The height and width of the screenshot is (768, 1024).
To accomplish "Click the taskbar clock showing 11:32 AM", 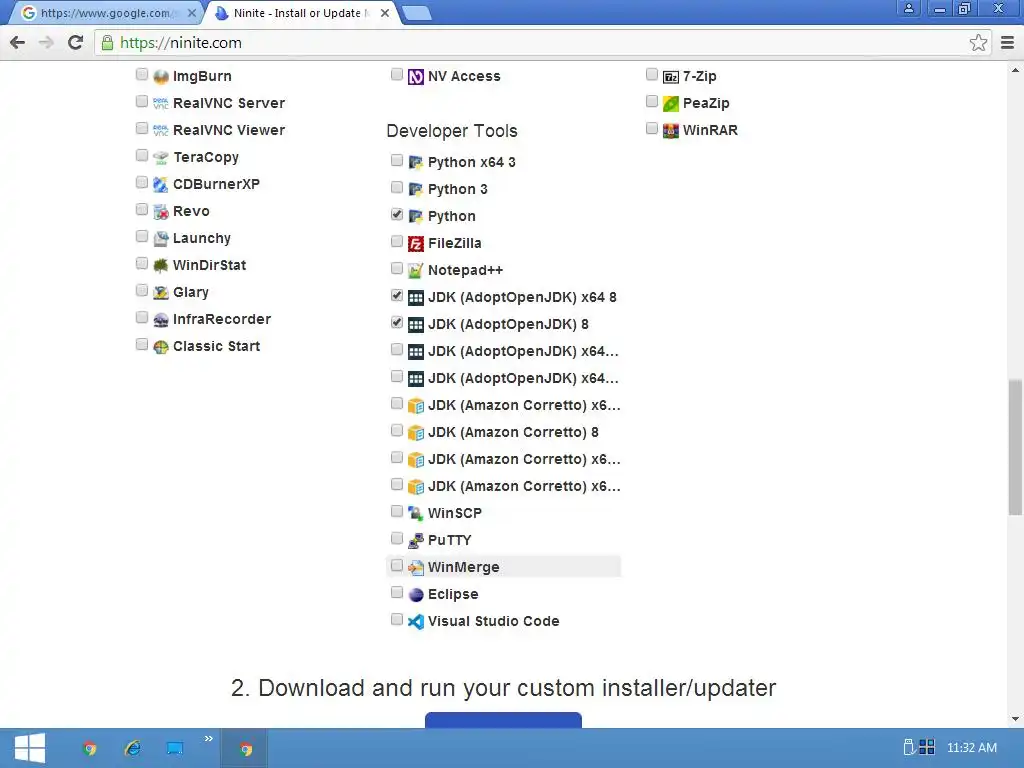I will point(972,748).
